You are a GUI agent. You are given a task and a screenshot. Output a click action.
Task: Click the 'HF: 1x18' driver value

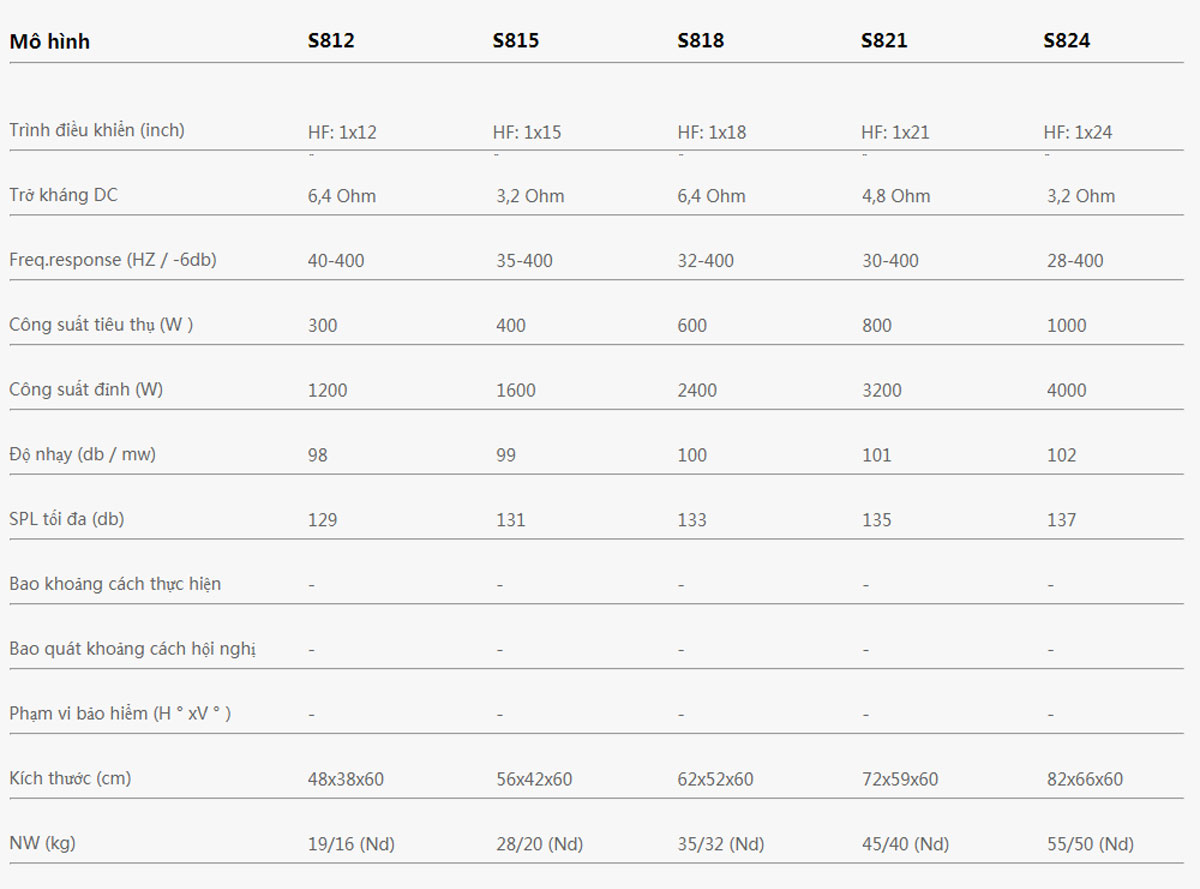click(x=711, y=132)
